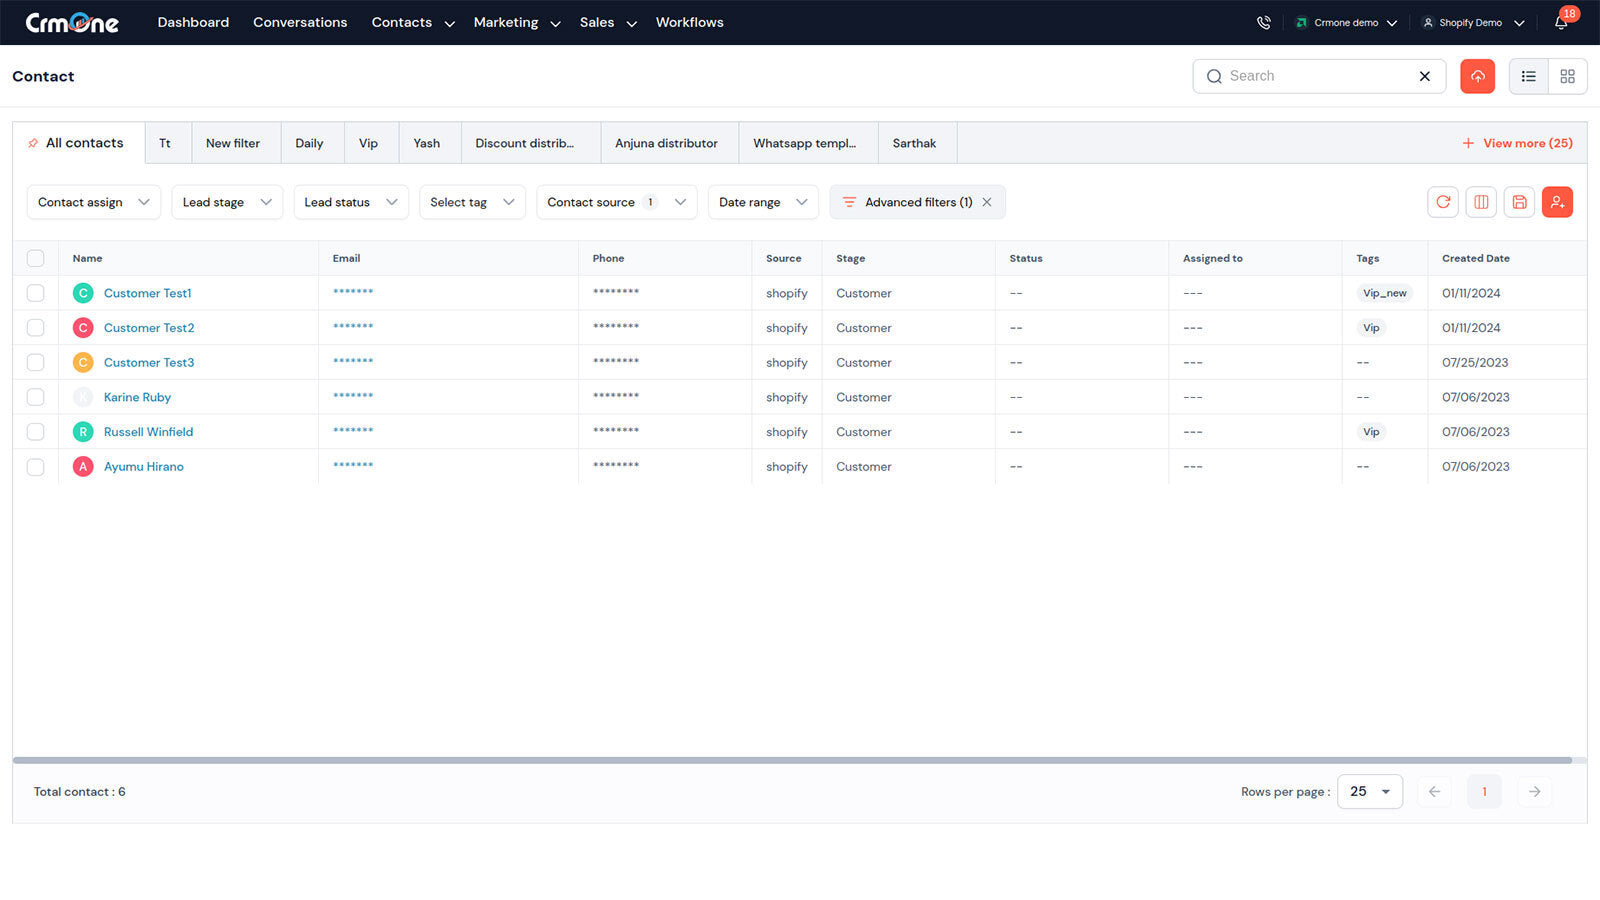Click avatar of Customer Test3

pos(83,362)
